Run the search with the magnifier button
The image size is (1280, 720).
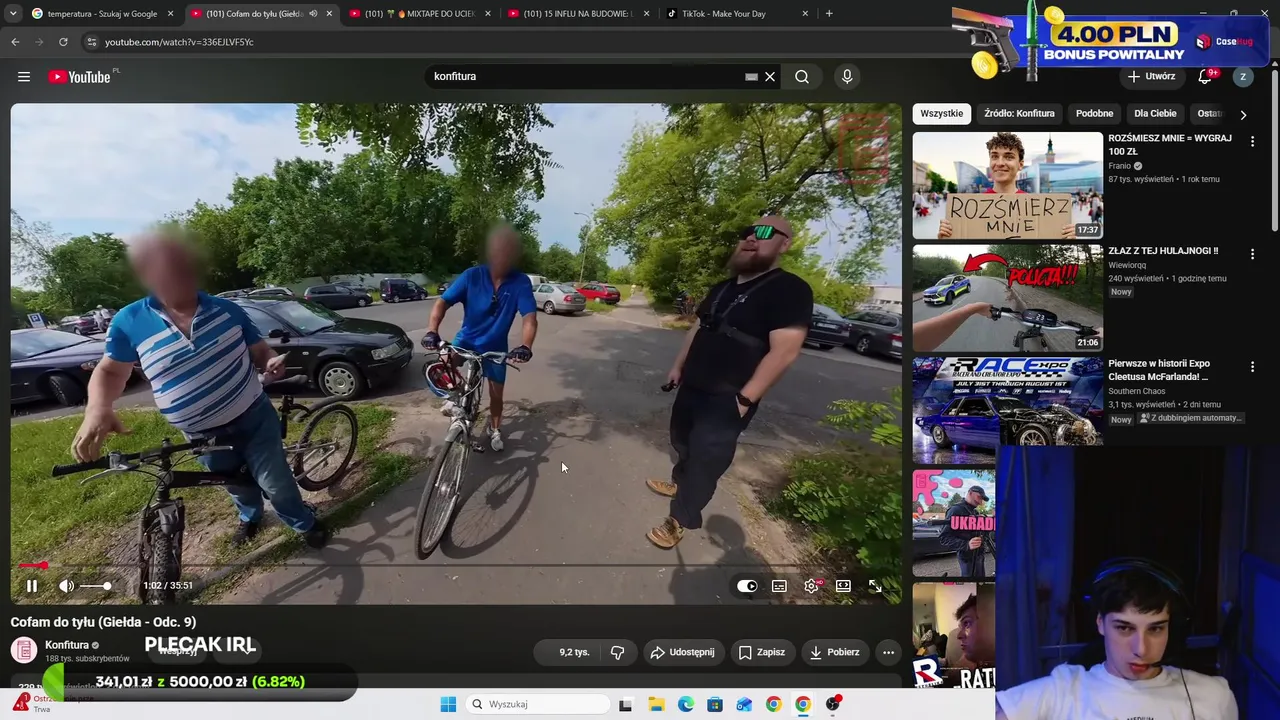click(x=802, y=76)
